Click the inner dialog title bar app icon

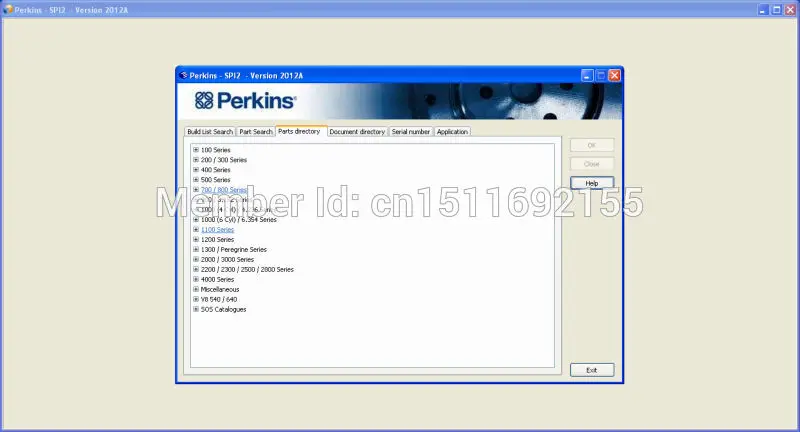[x=184, y=75]
